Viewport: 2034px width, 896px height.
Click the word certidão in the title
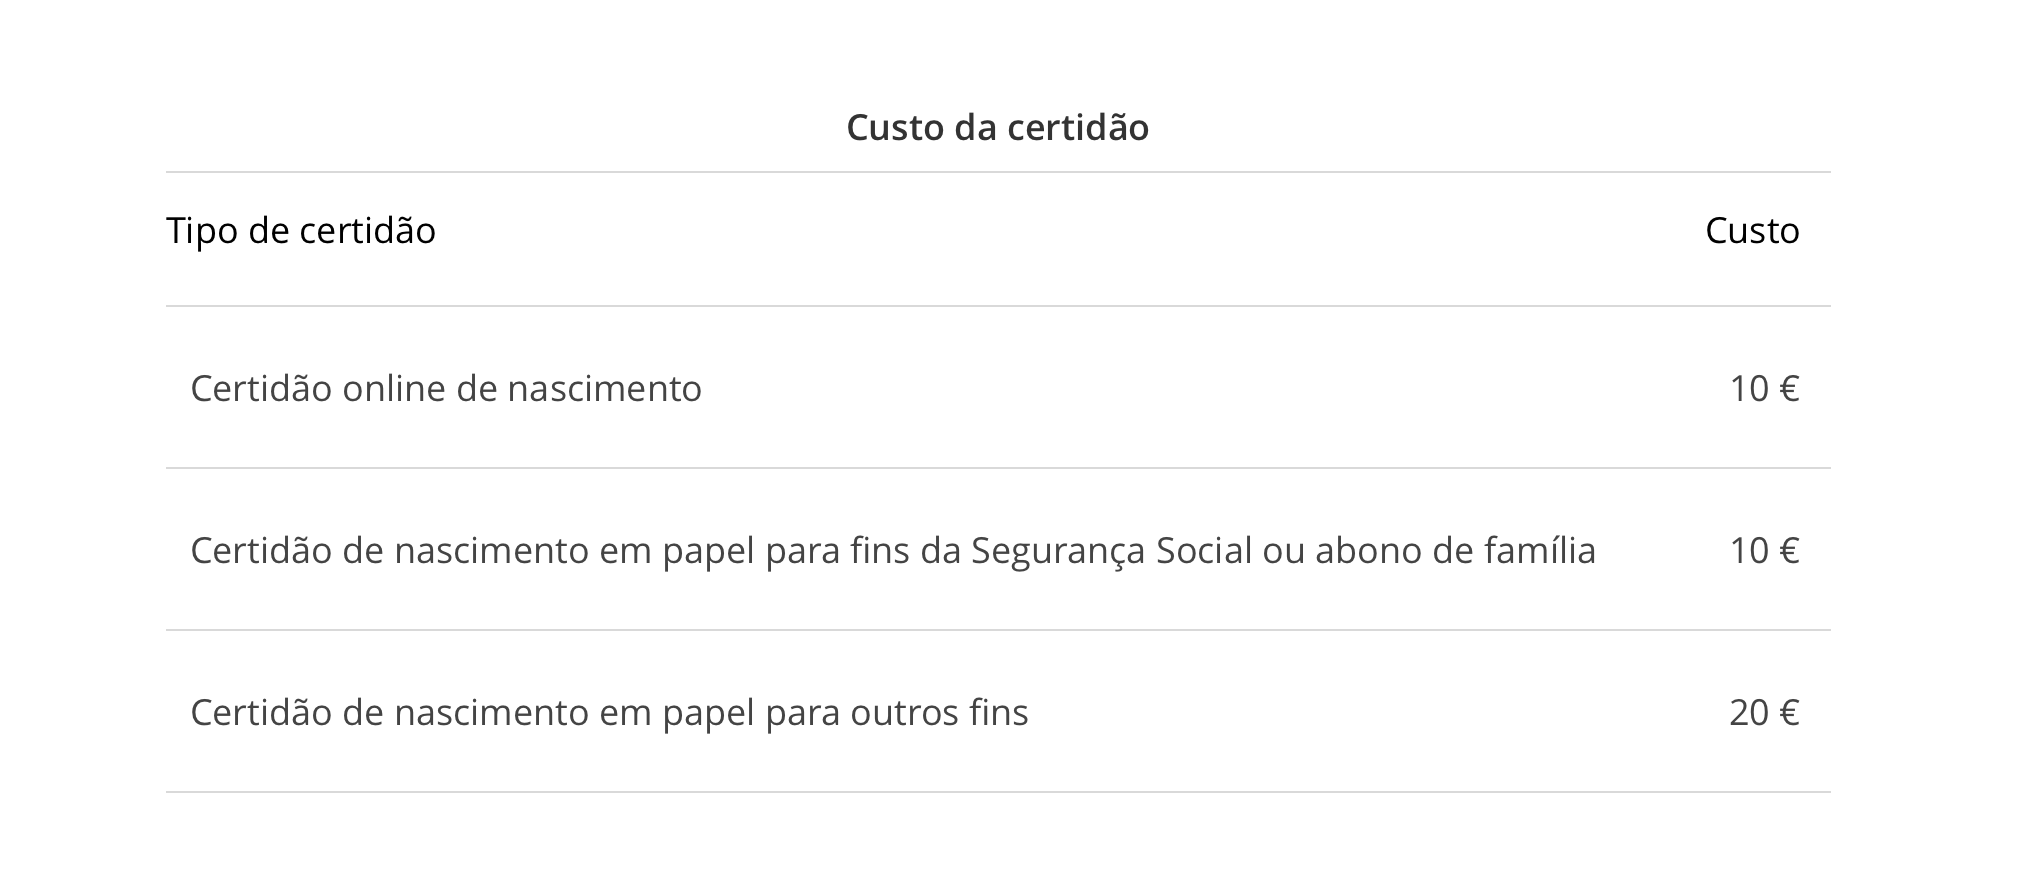pyautogui.click(x=1077, y=128)
